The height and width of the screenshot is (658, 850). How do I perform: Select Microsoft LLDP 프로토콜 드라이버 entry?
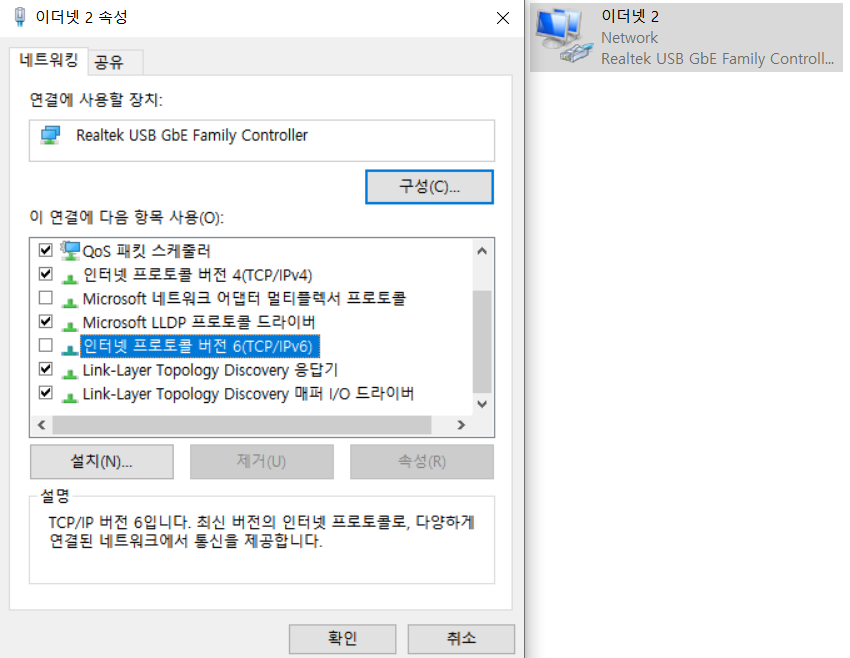(x=198, y=322)
